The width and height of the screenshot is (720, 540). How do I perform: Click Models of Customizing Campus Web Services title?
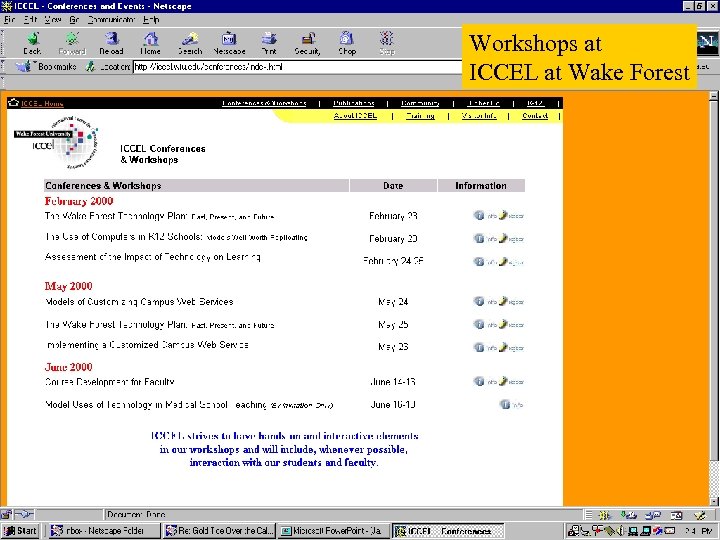pyautogui.click(x=139, y=302)
